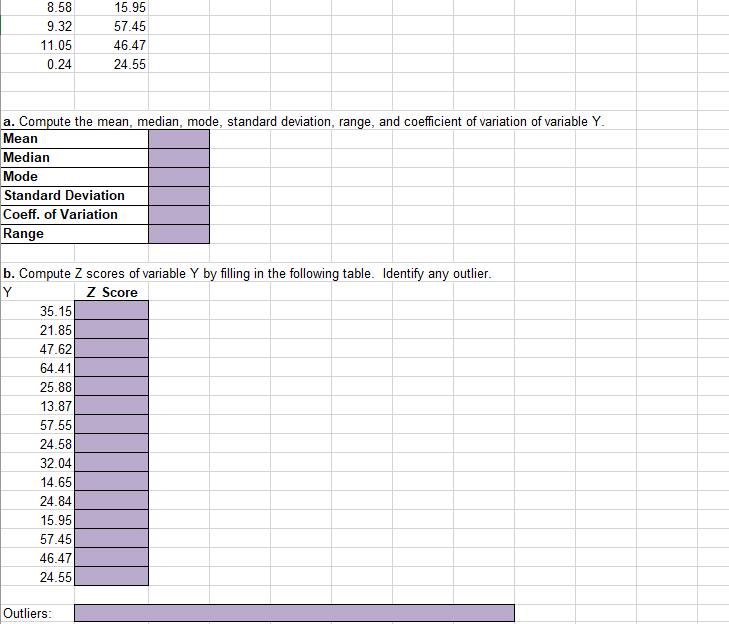
Task: Click the 'Mode' label cell
Action: coord(74,177)
